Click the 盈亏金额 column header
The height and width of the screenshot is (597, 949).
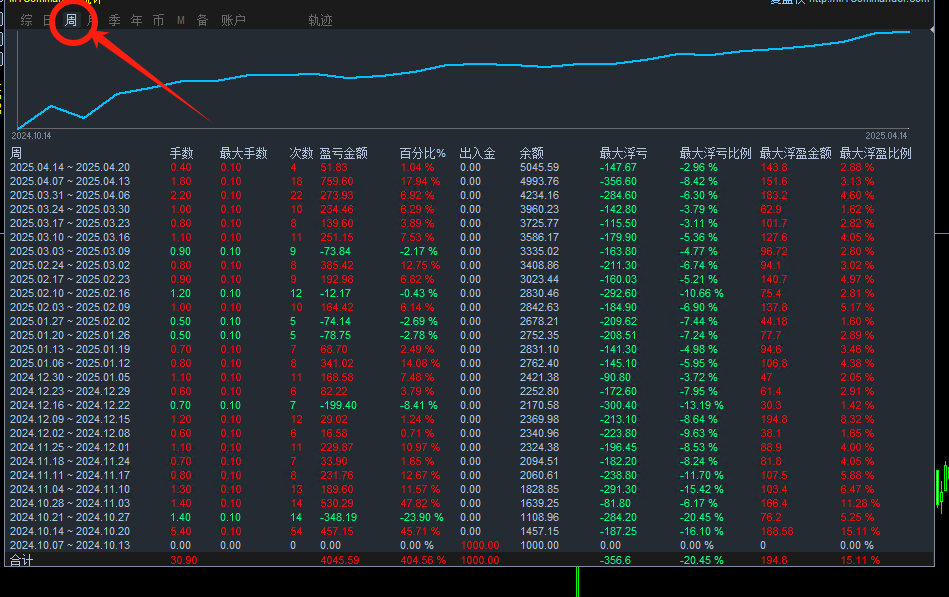(x=343, y=153)
